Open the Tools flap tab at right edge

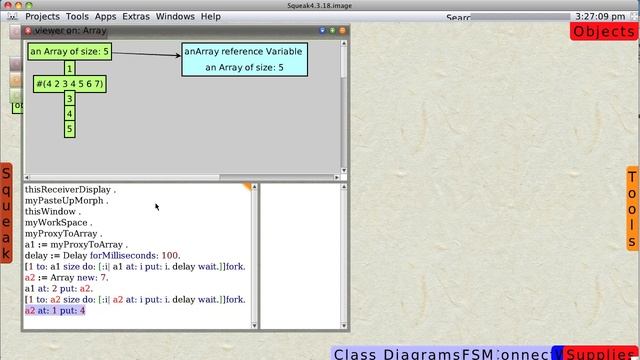(x=632, y=208)
